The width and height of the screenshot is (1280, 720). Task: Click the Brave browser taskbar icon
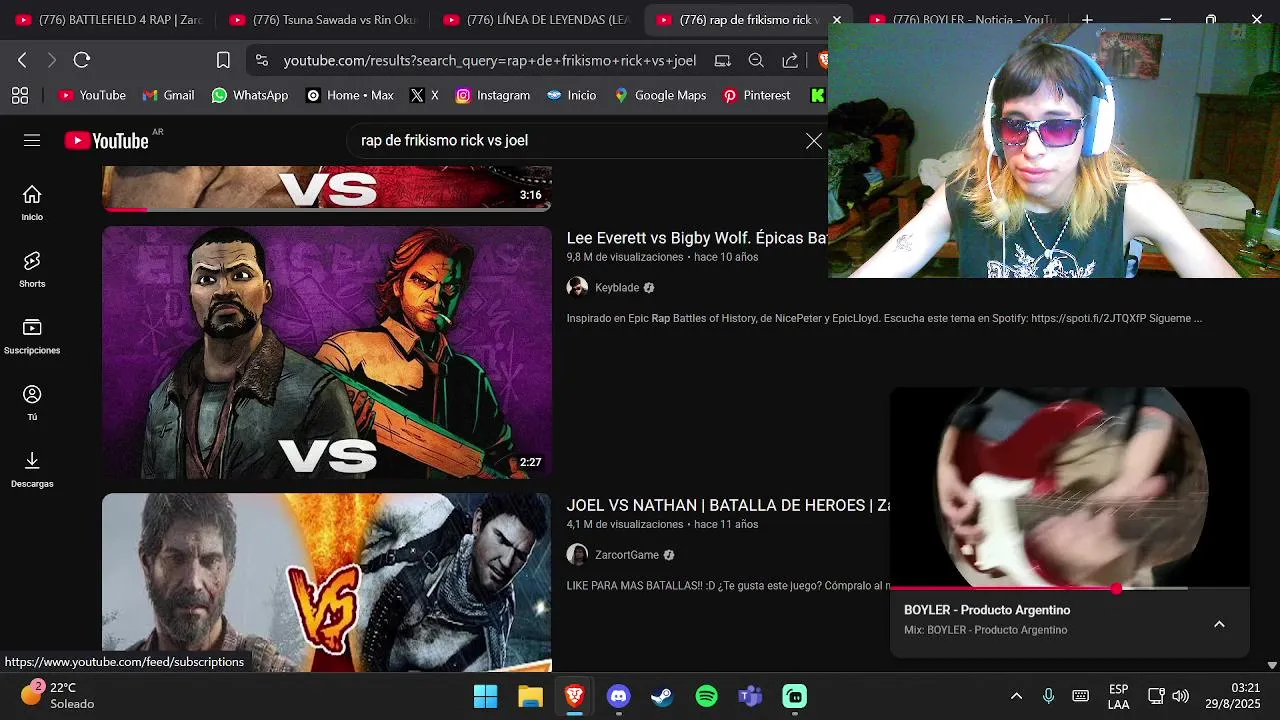(574, 696)
